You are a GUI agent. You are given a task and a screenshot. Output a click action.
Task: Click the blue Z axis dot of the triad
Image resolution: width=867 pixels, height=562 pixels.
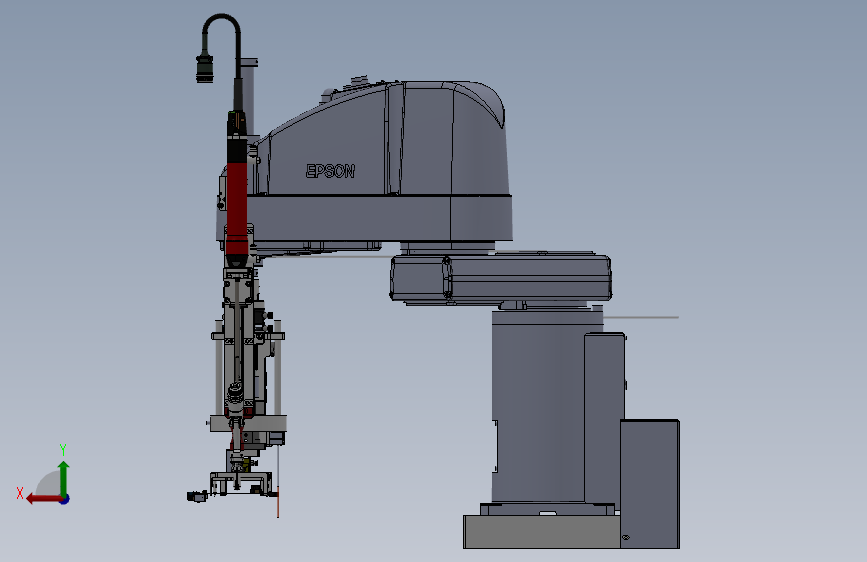pyautogui.click(x=65, y=499)
